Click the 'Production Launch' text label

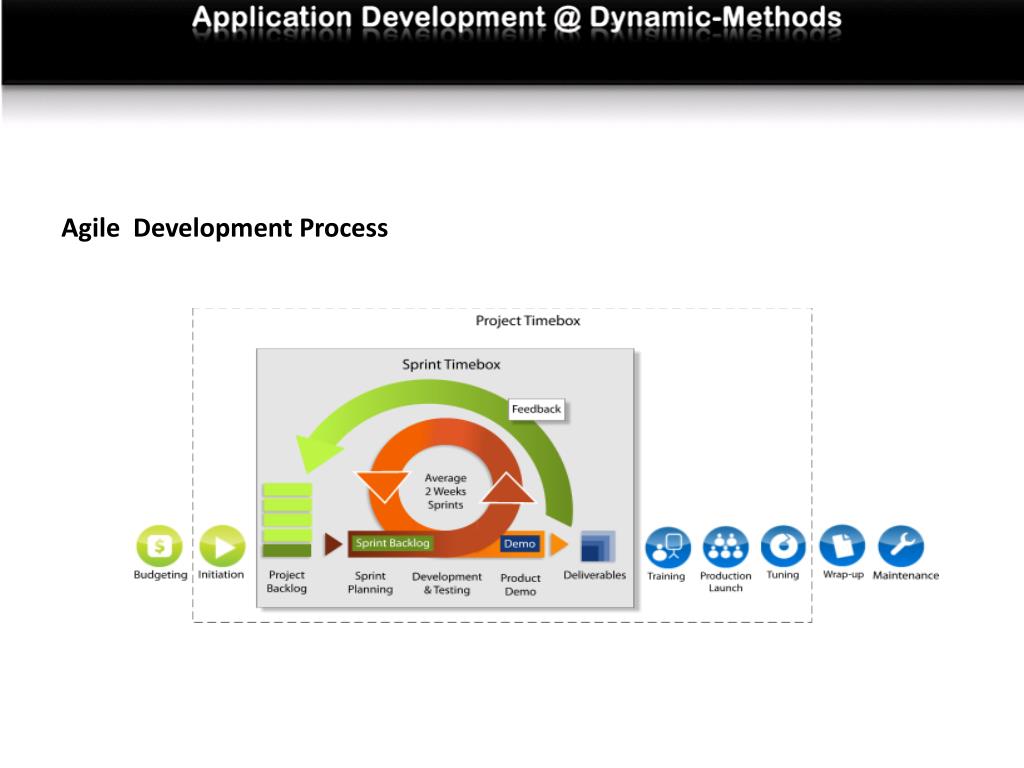pyautogui.click(x=726, y=582)
